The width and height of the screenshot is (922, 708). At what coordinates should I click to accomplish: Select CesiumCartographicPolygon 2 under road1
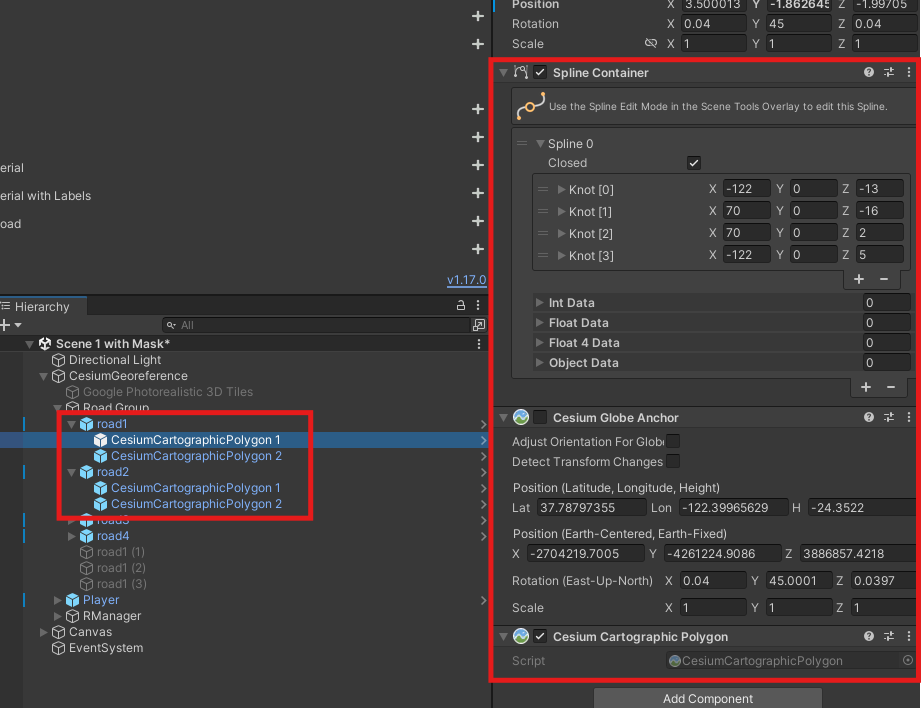pos(196,456)
